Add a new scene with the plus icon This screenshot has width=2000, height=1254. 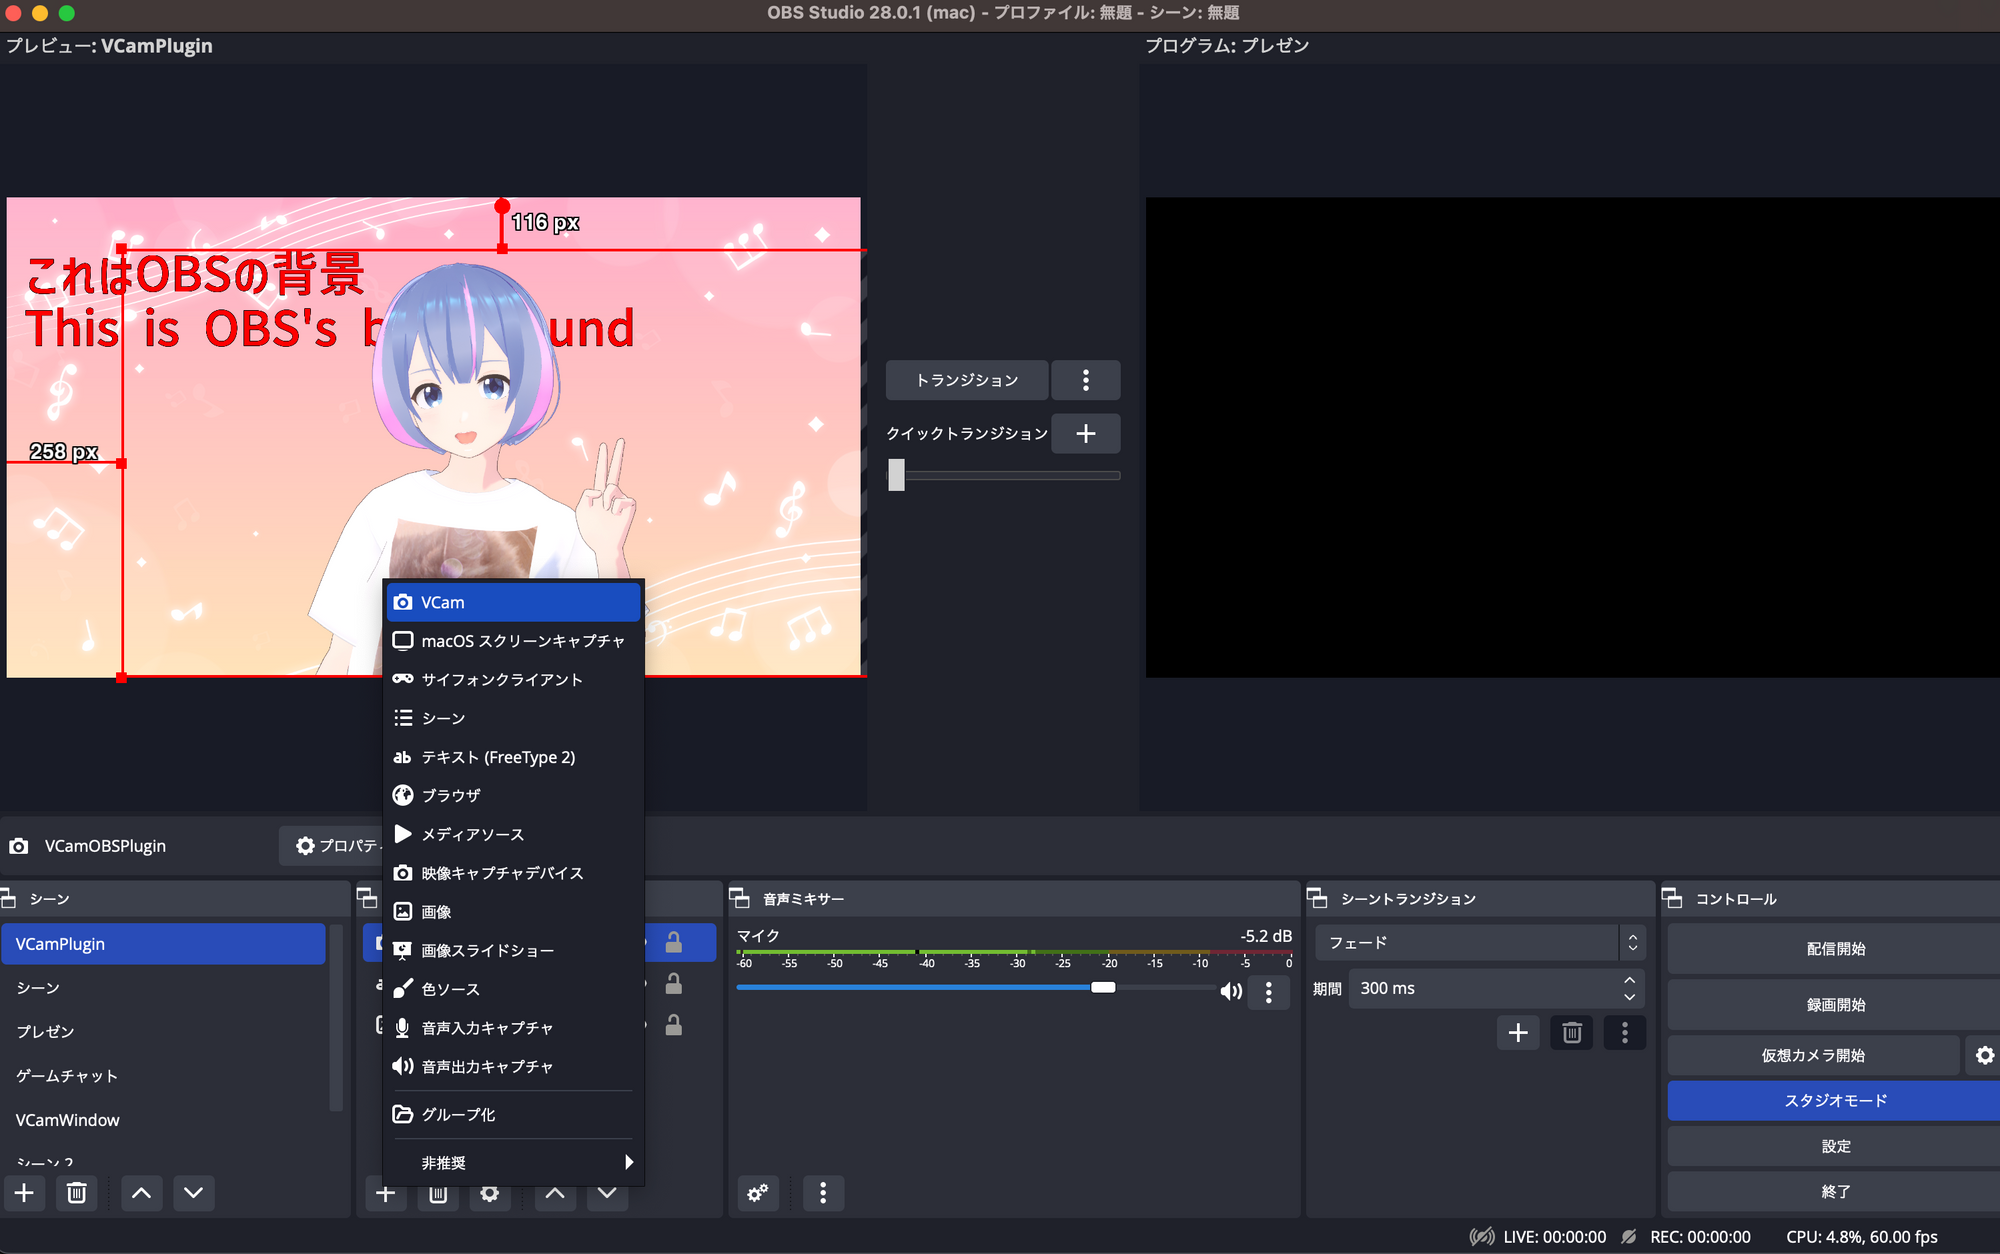click(24, 1192)
